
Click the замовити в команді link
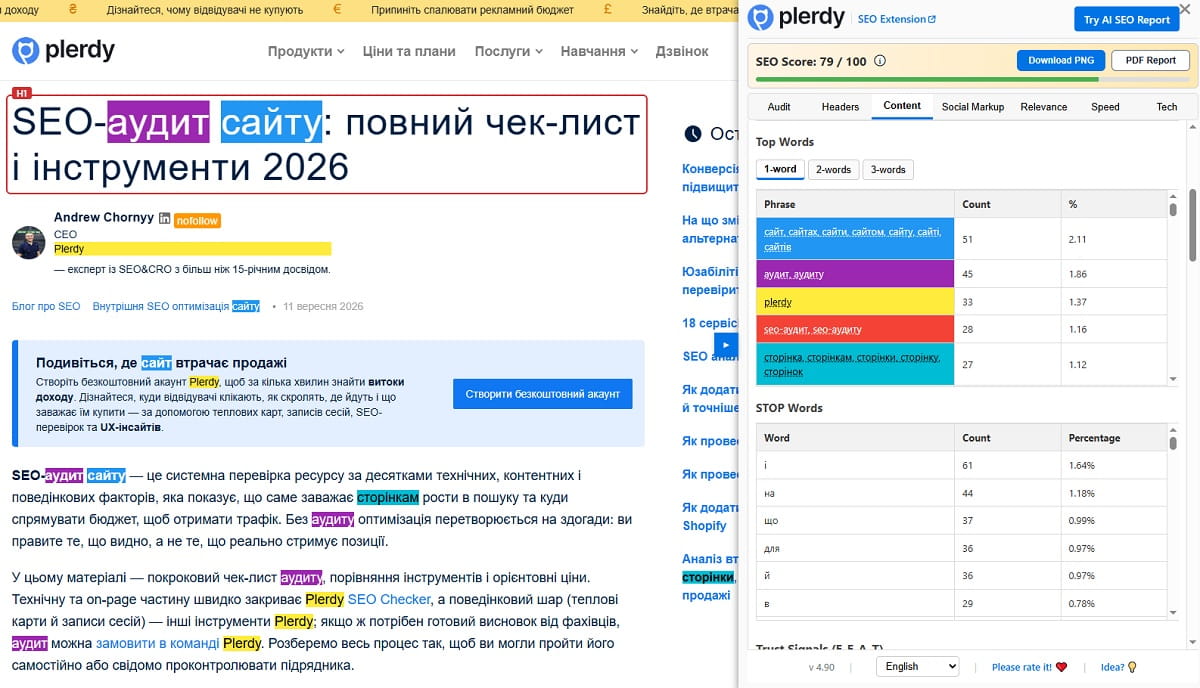pos(157,643)
